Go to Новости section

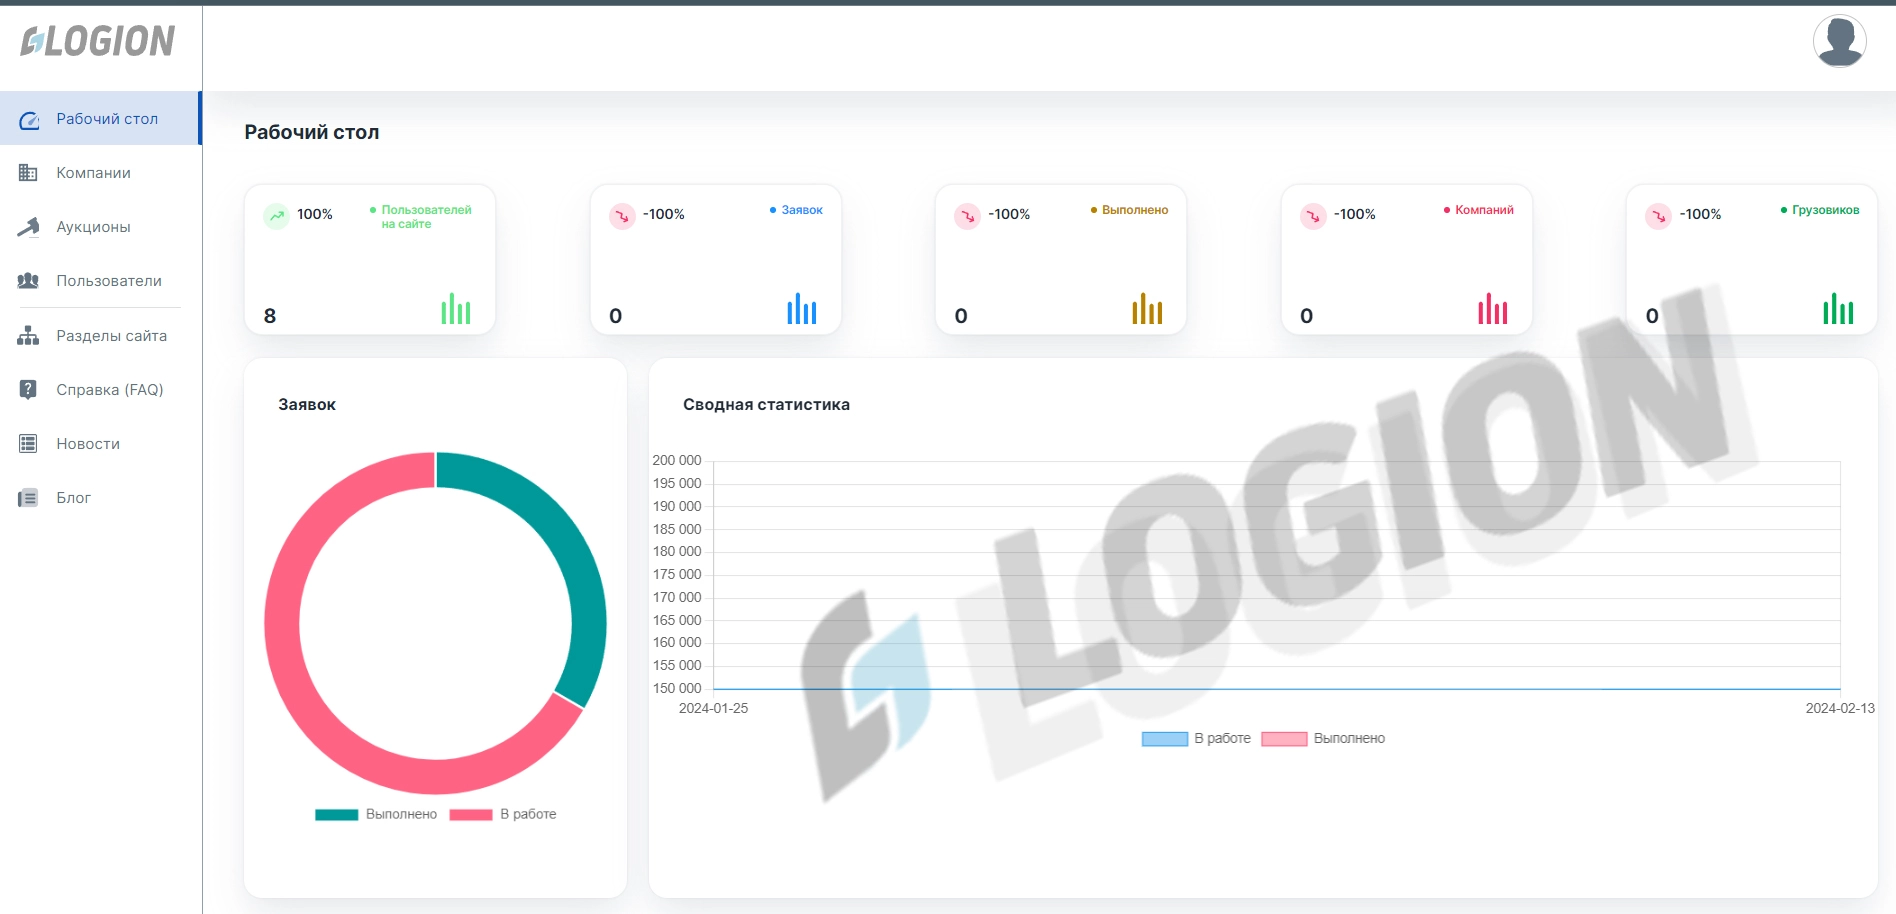point(100,444)
